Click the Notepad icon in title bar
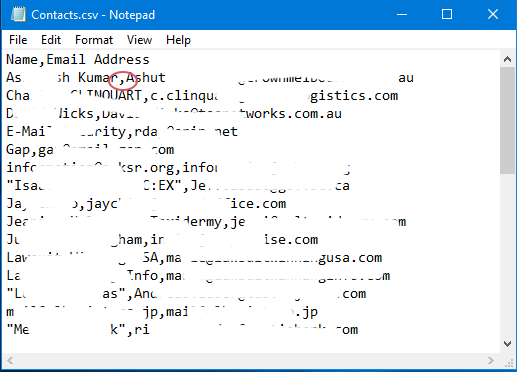The image size is (517, 372). (x=18, y=15)
